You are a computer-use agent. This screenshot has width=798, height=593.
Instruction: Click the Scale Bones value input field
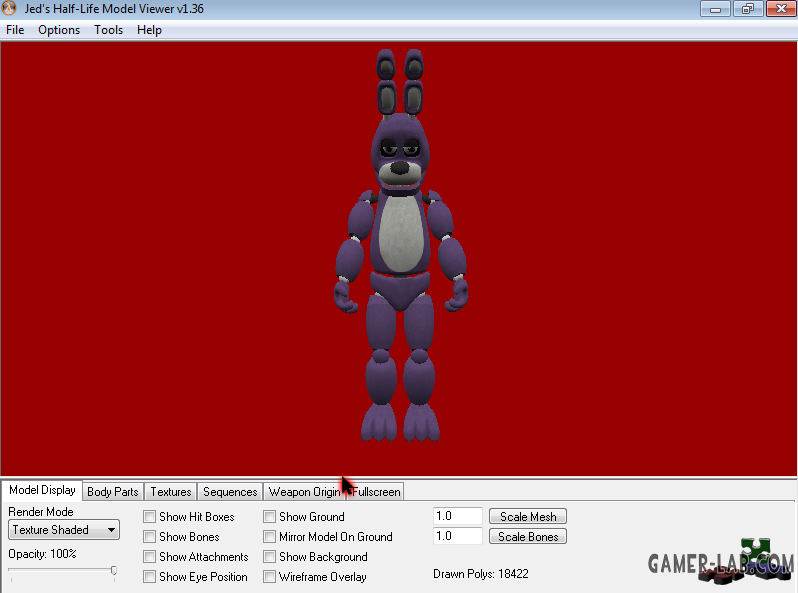tap(458, 536)
